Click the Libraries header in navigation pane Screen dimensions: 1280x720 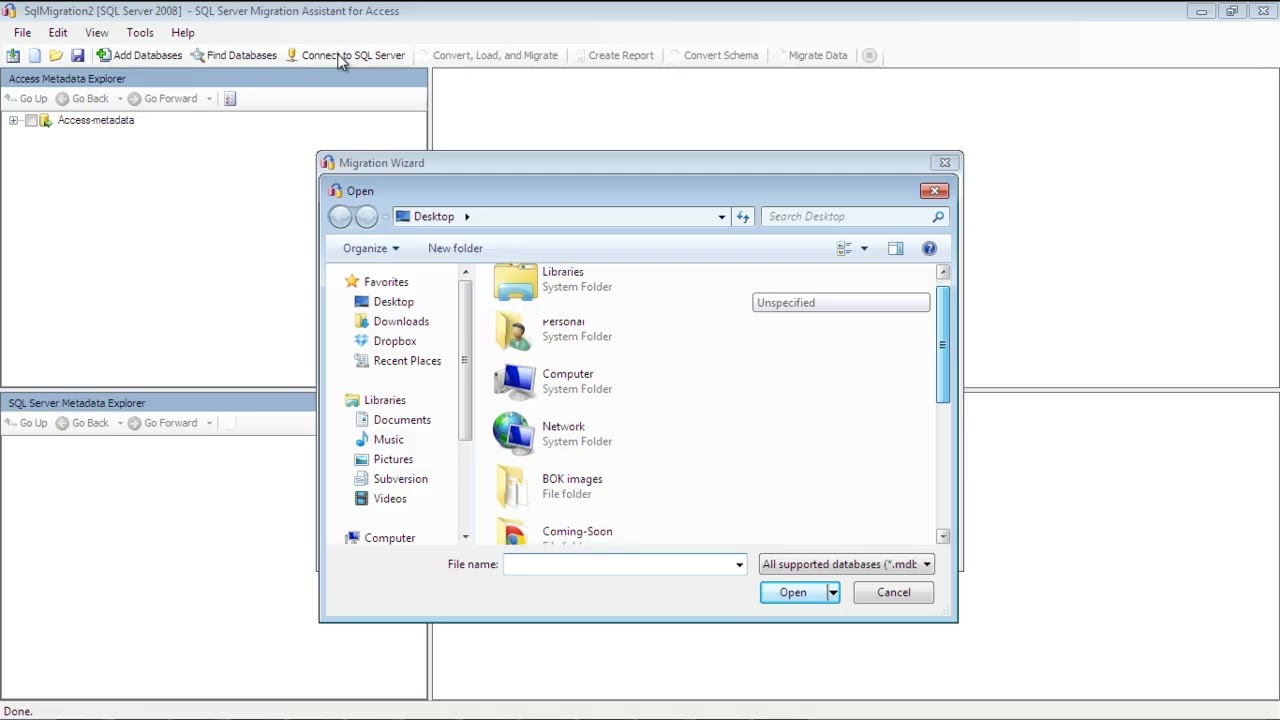[375, 400]
